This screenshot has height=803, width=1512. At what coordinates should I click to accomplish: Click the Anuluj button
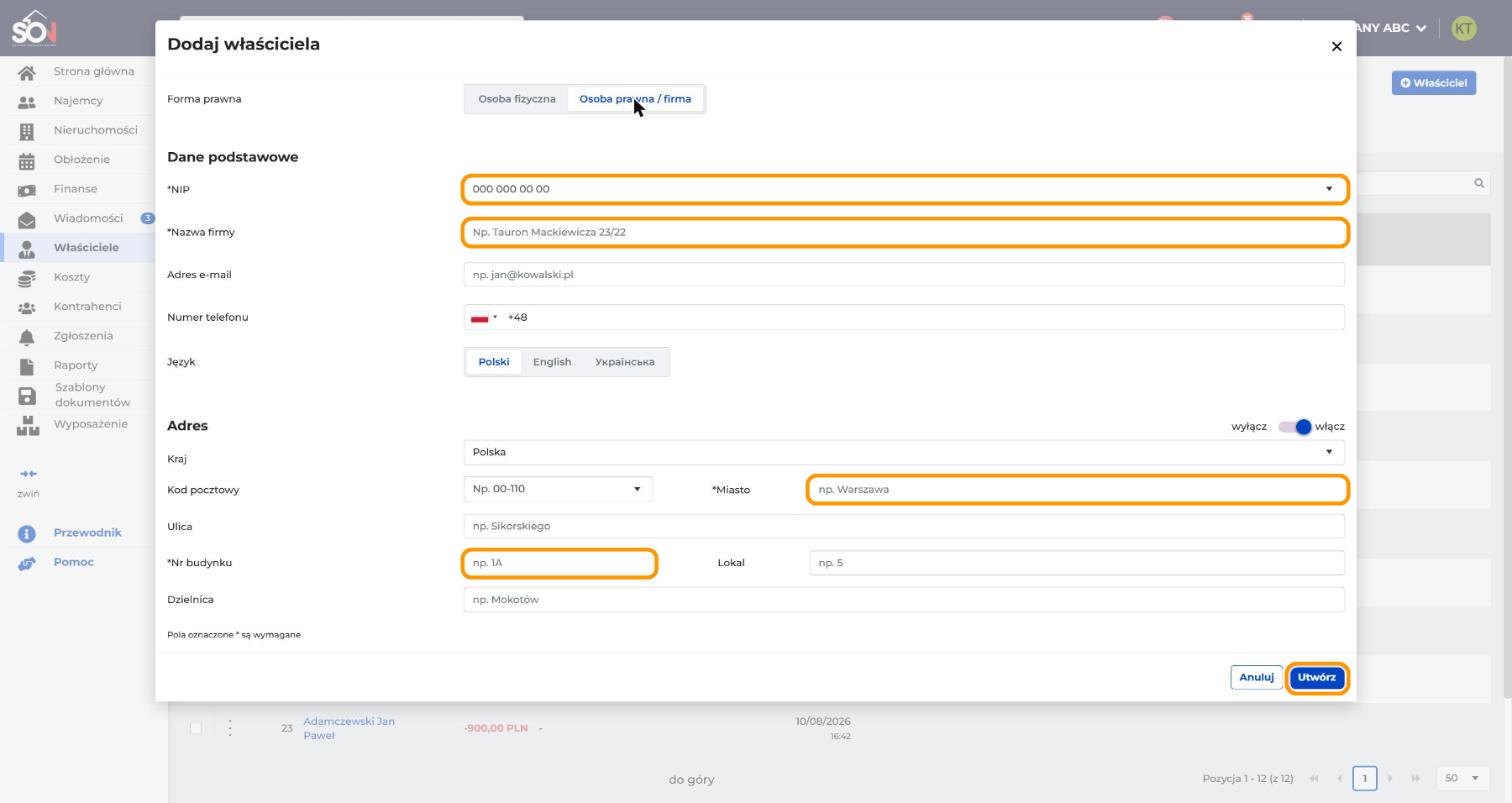1256,678
